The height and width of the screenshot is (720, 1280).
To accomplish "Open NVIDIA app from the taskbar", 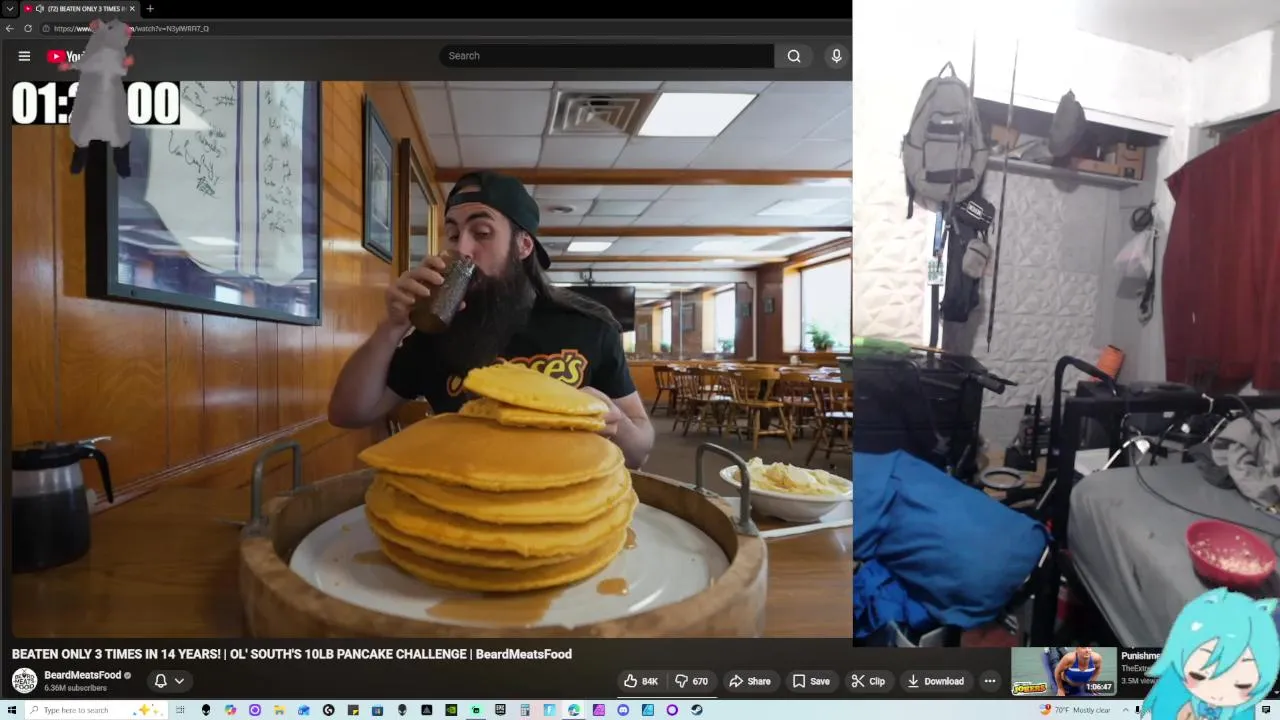I will pos(451,710).
